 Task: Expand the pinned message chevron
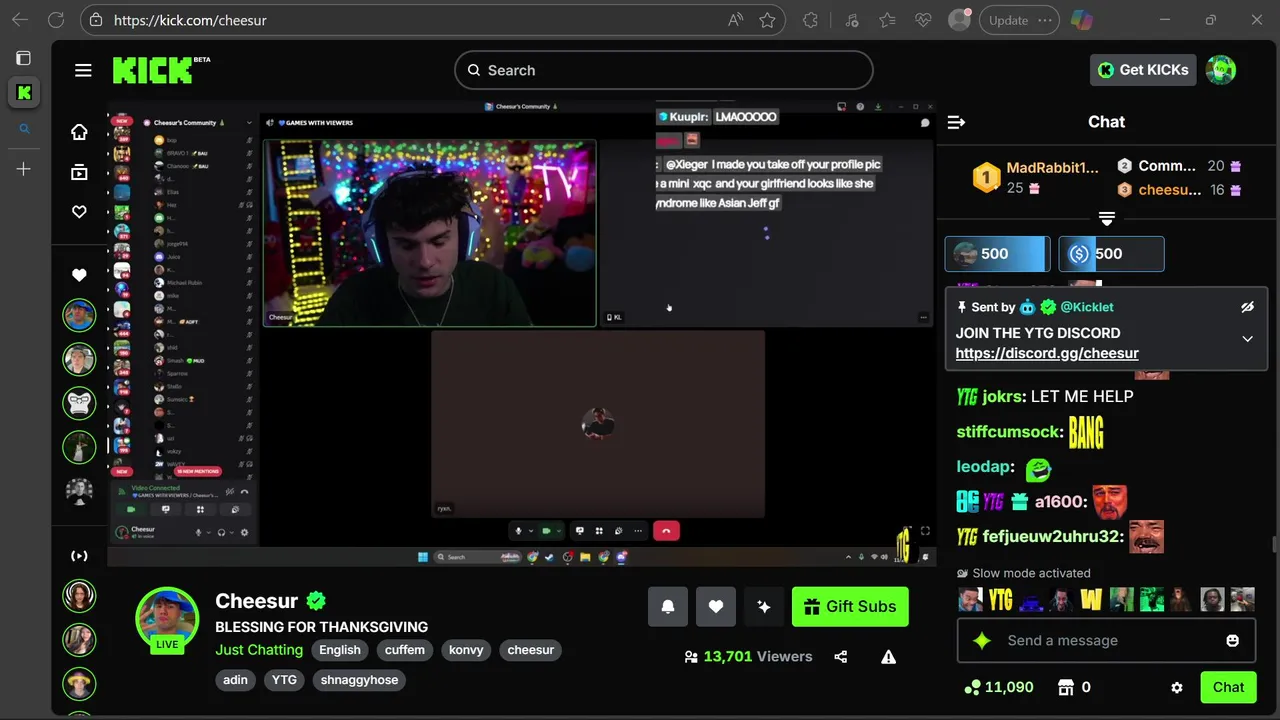coord(1247,339)
